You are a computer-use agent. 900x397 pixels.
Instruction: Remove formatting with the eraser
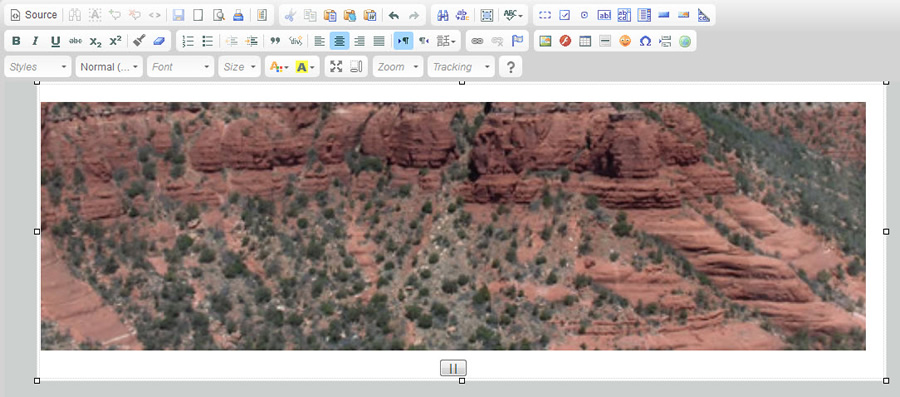(x=159, y=41)
